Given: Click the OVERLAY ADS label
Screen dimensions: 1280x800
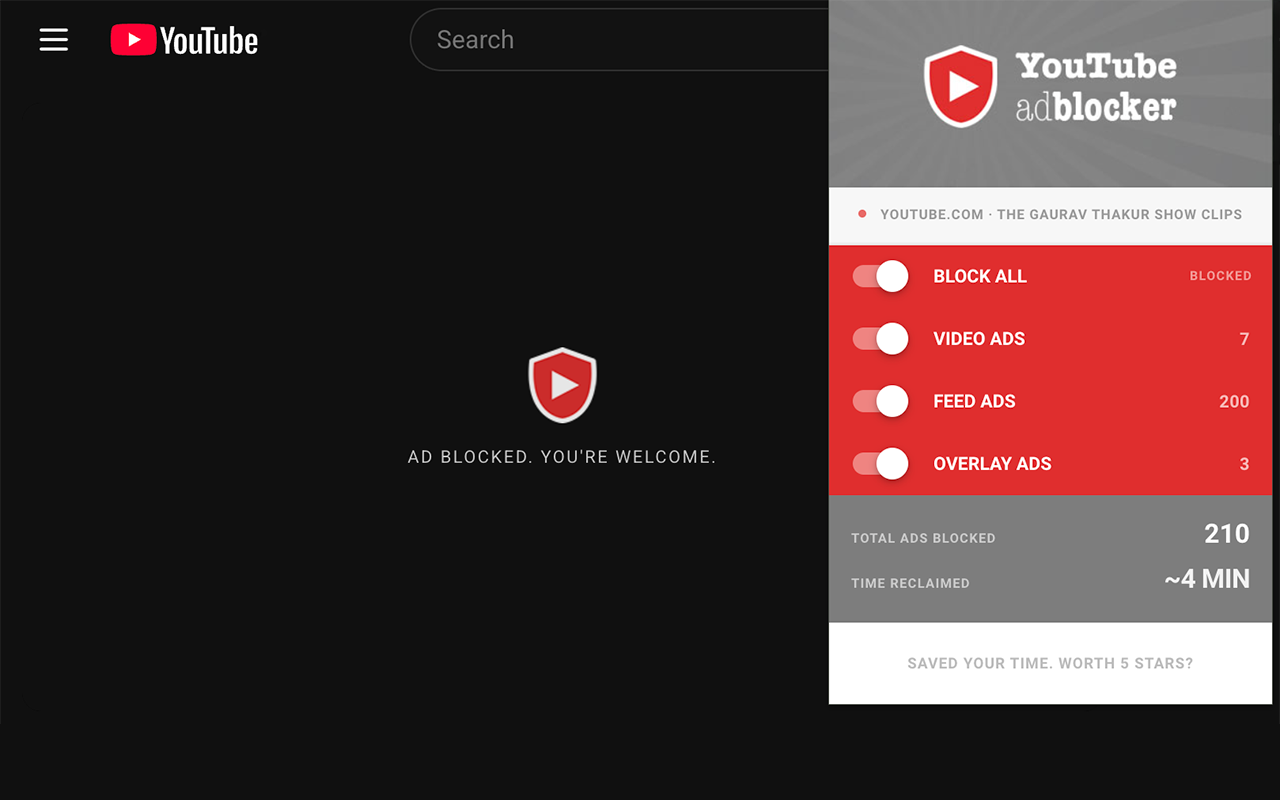Looking at the screenshot, I should (992, 464).
